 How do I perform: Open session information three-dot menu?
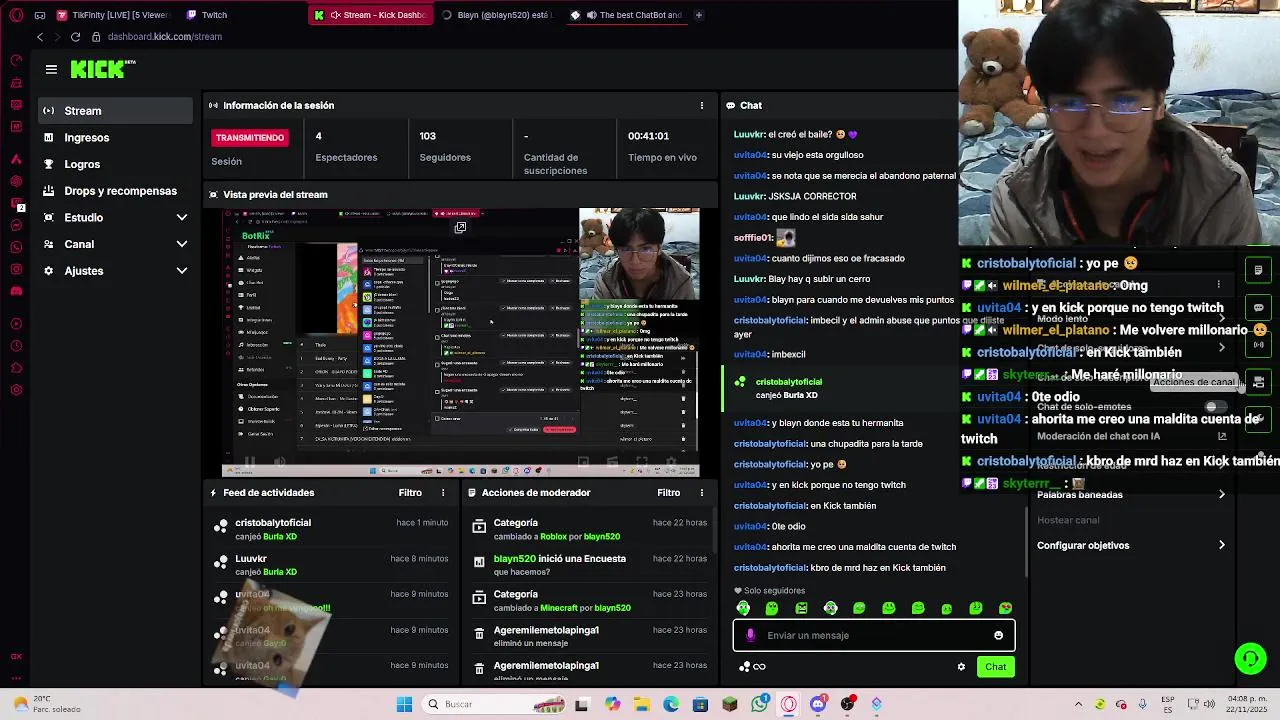point(702,105)
